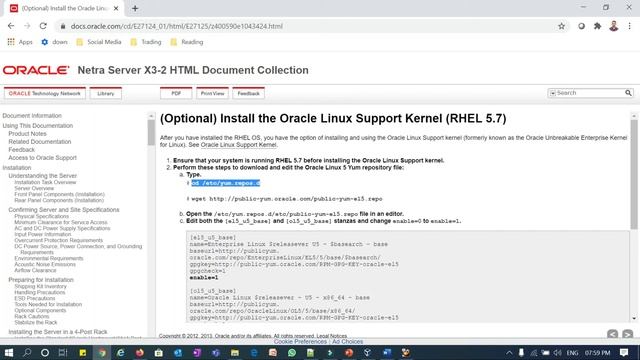The width and height of the screenshot is (640, 360).
Task: Open the Apps shortcut in bookmarks bar
Action: click(20, 42)
